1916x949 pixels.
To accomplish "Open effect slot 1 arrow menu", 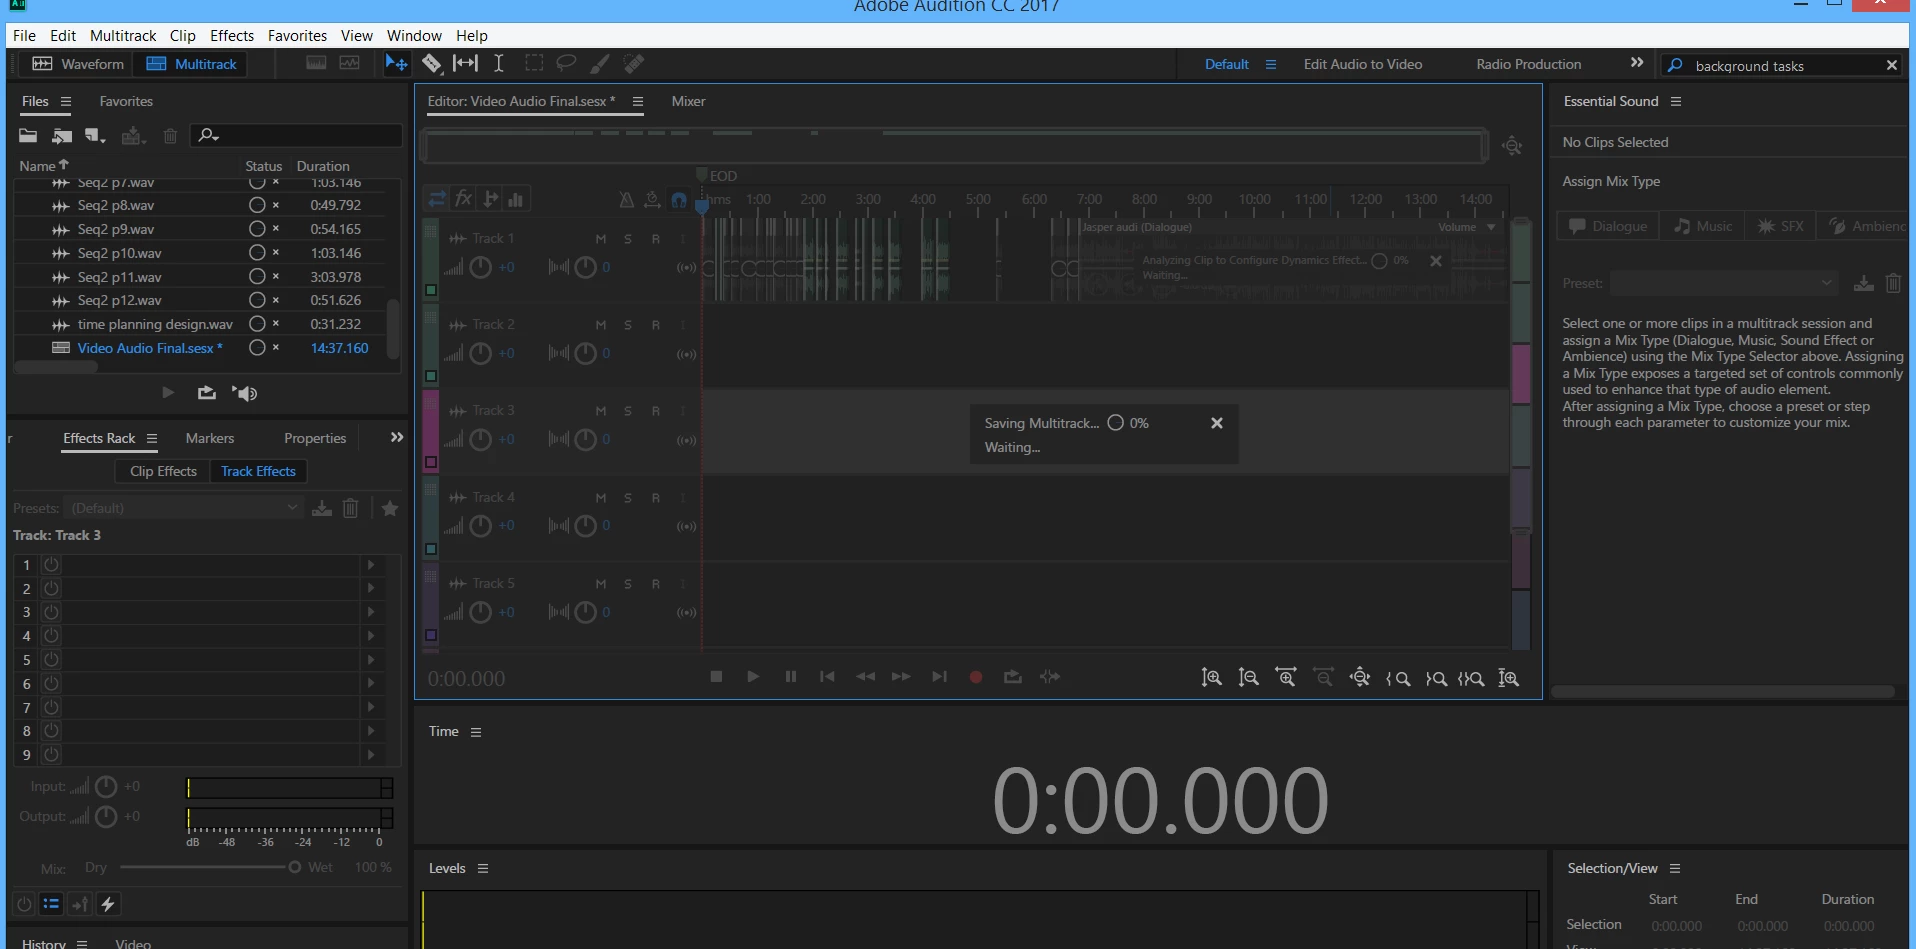I will [371, 565].
